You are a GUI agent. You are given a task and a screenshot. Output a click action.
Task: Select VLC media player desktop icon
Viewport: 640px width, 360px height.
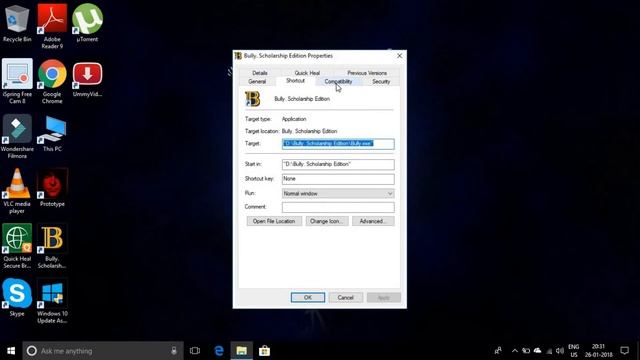tap(17, 191)
